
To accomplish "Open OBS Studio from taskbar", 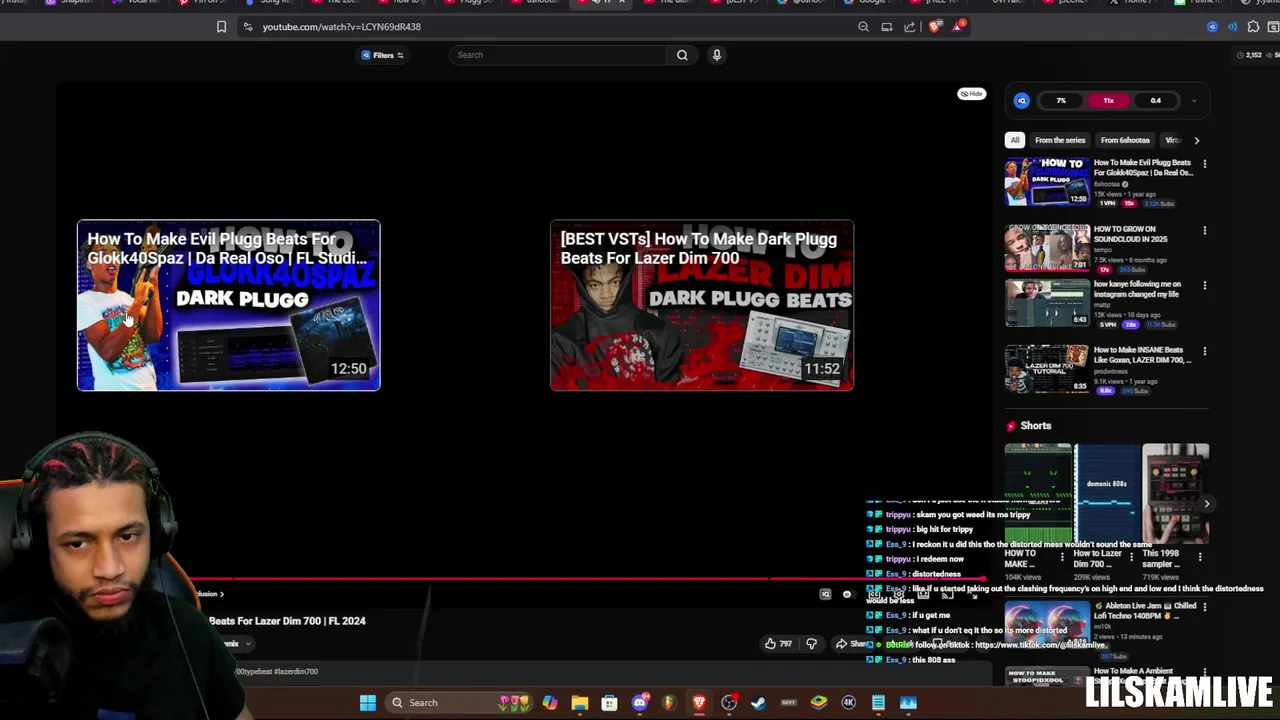I will (x=729, y=703).
